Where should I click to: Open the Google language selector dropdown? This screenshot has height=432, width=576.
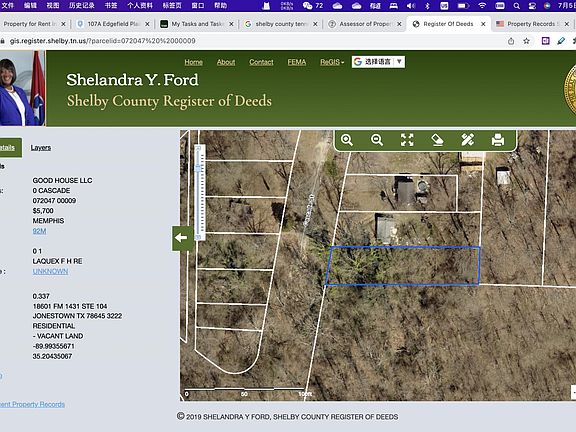click(x=378, y=62)
